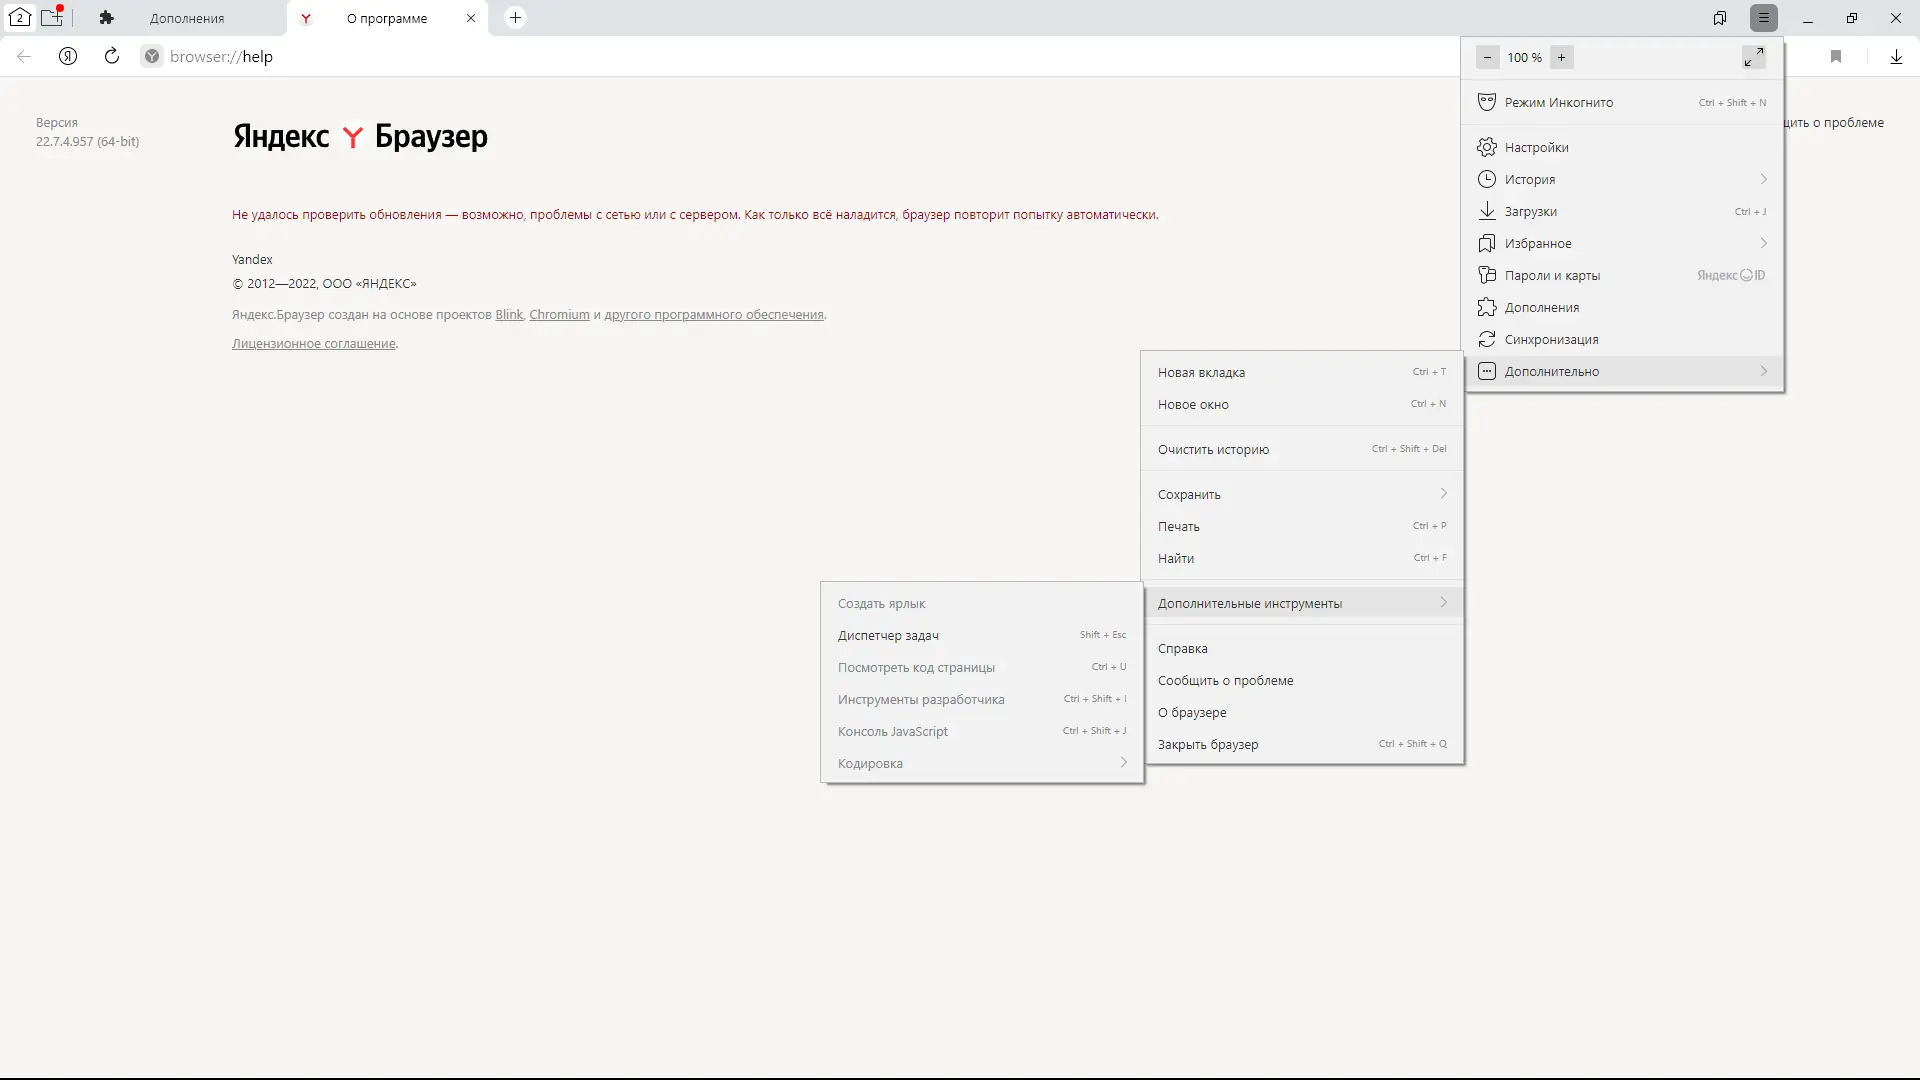The height and width of the screenshot is (1080, 1920).
Task: Click the History clock icon
Action: pos(1487,179)
